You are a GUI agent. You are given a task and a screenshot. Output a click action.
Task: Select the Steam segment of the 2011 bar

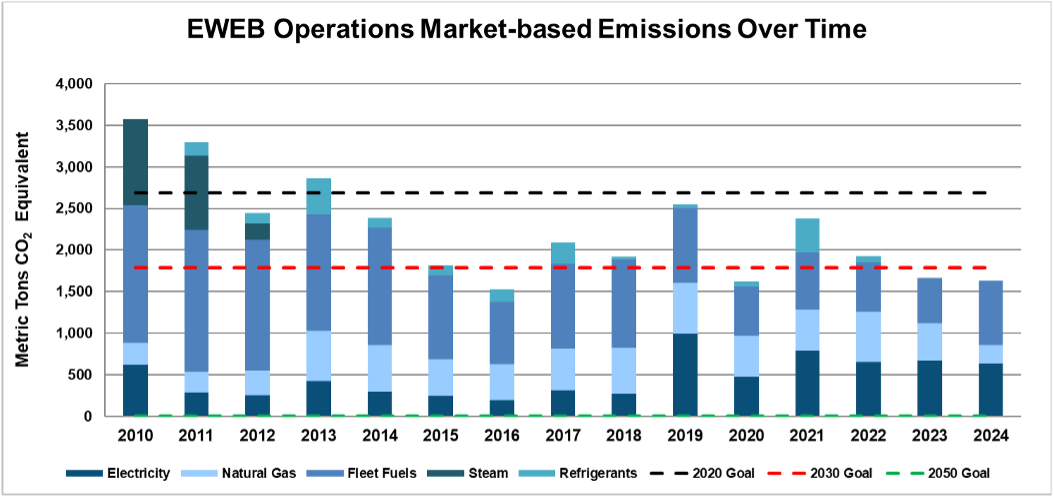tap(196, 192)
